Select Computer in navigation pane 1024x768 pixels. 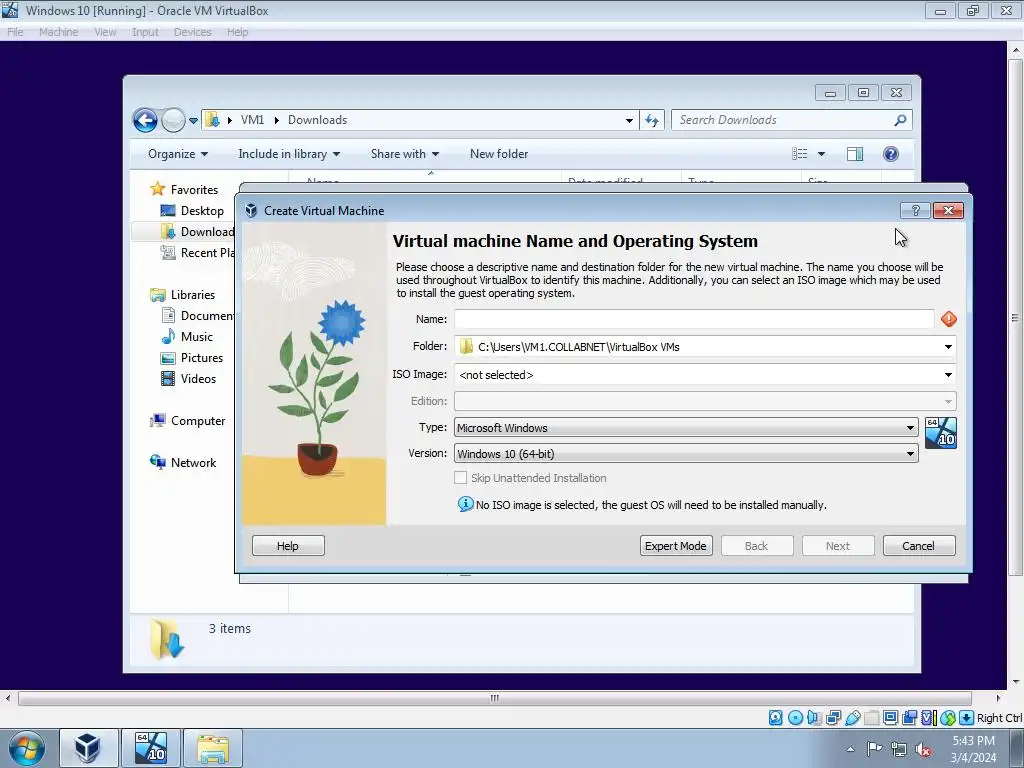tap(188, 421)
